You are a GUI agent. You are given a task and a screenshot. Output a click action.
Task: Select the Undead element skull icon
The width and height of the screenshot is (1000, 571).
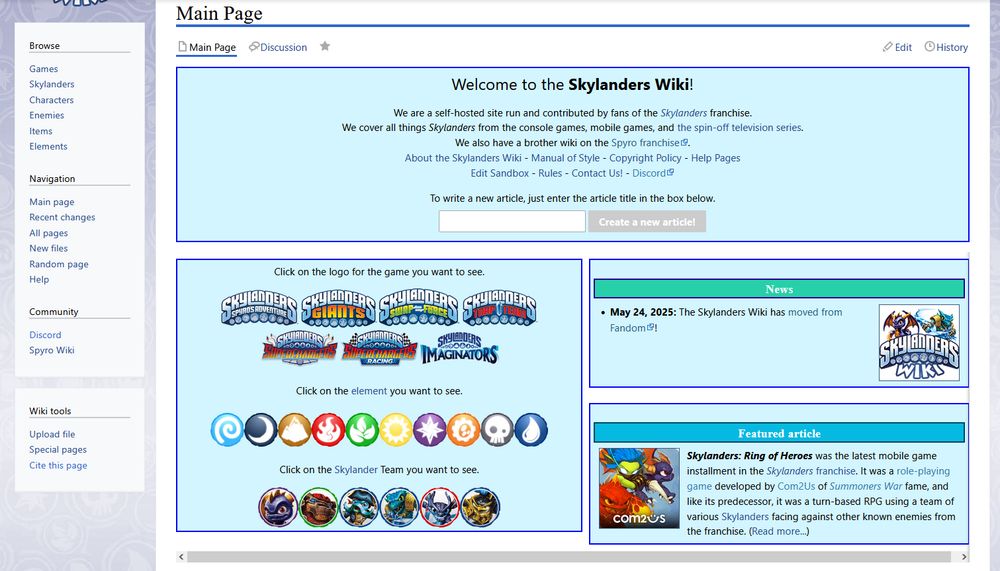pos(497,429)
